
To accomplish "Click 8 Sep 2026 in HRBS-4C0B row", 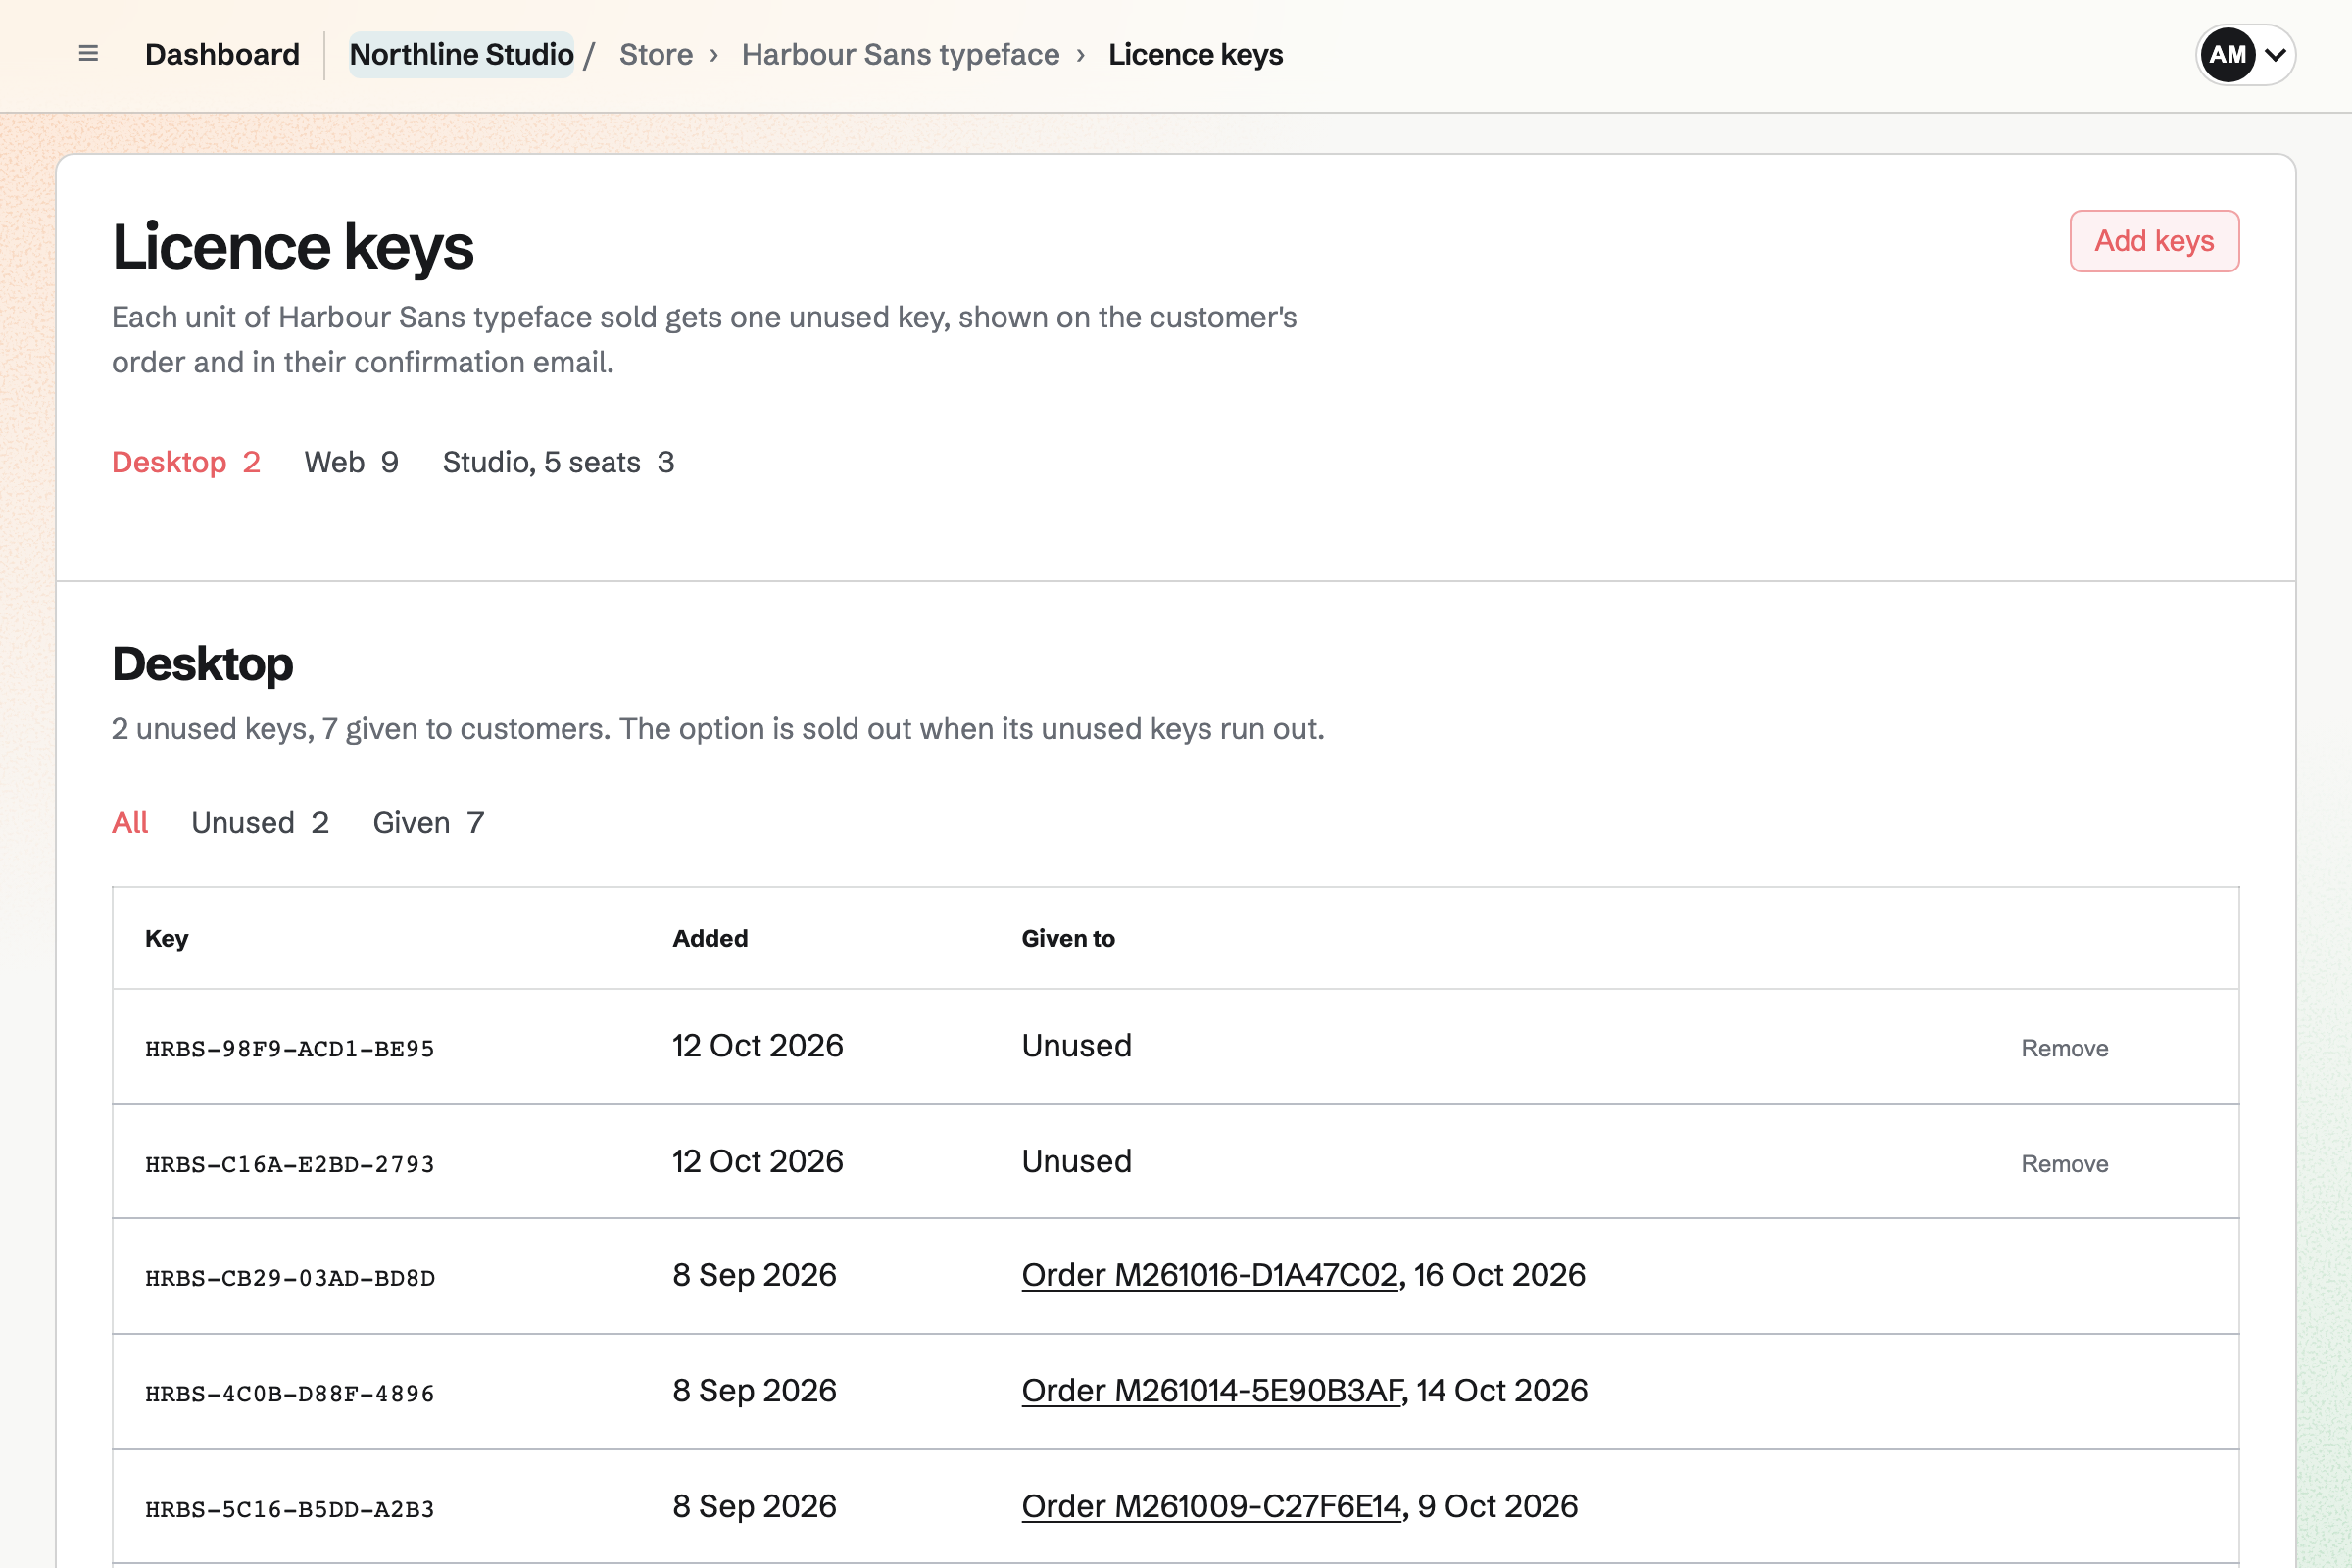I will click(x=754, y=1390).
